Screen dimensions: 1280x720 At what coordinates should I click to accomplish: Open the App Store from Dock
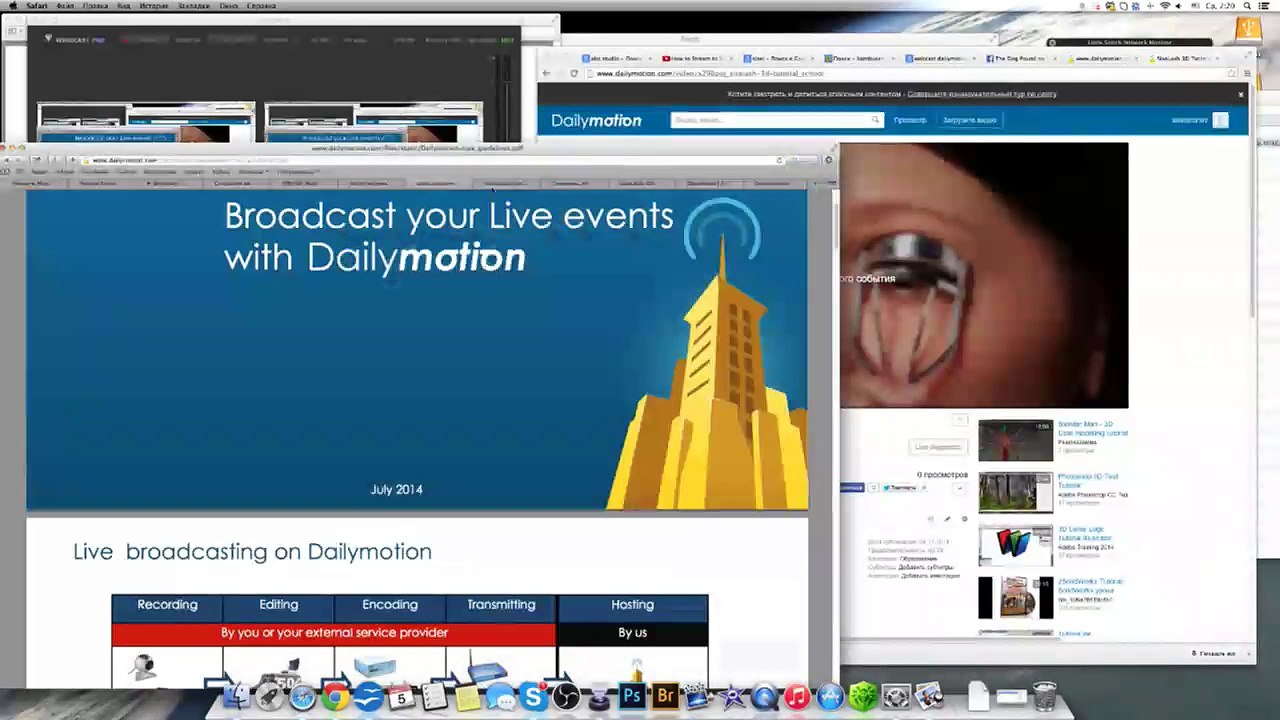[x=830, y=696]
